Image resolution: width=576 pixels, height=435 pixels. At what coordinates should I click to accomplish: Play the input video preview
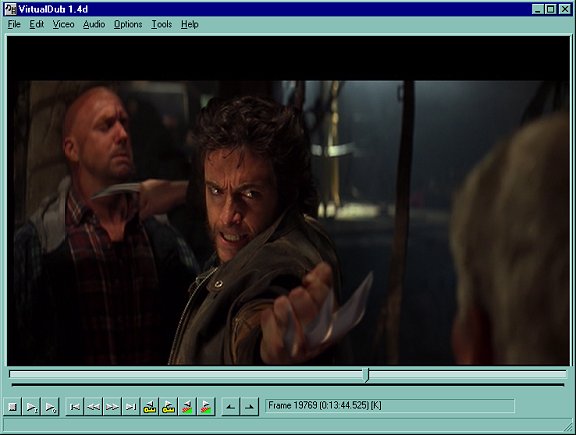[31, 407]
